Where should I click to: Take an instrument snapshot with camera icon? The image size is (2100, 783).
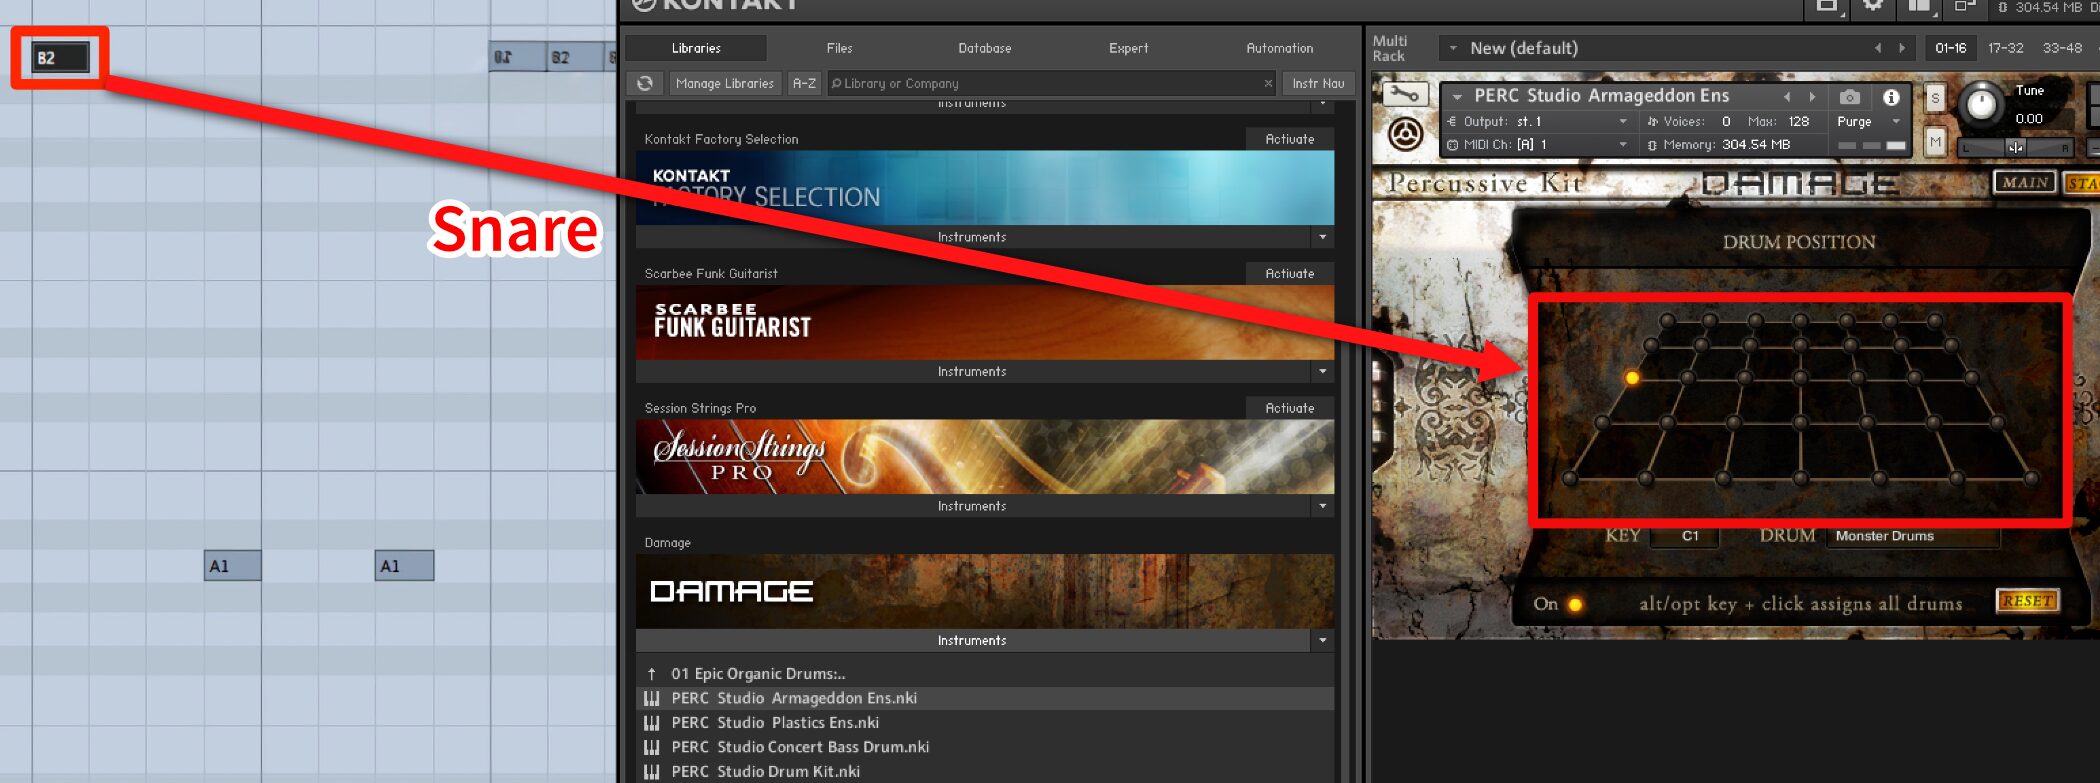(x=1850, y=97)
